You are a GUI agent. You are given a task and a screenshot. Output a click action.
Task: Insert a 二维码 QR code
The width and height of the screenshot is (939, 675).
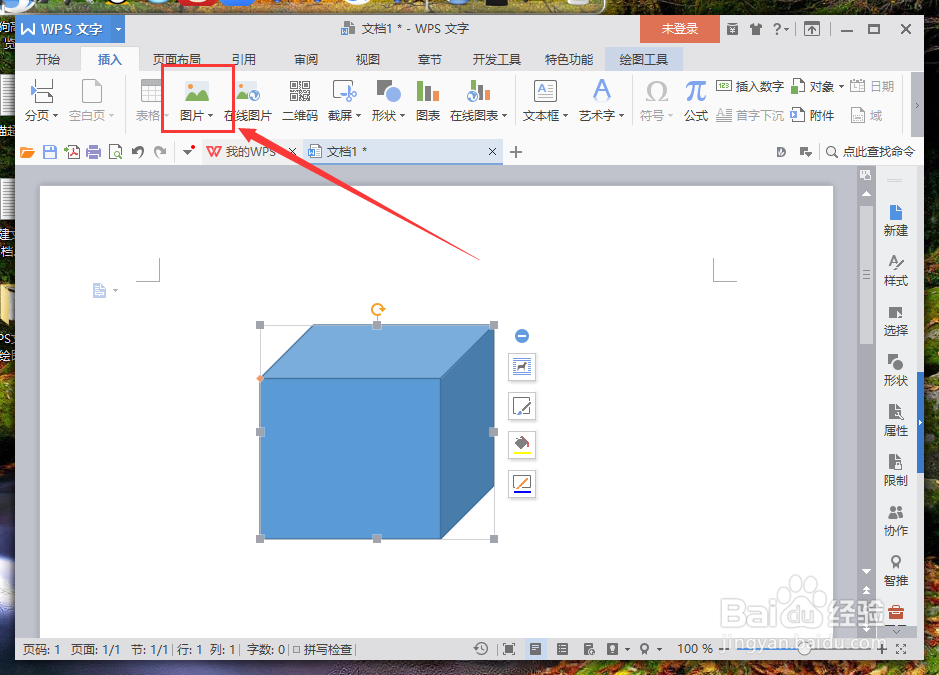point(299,100)
